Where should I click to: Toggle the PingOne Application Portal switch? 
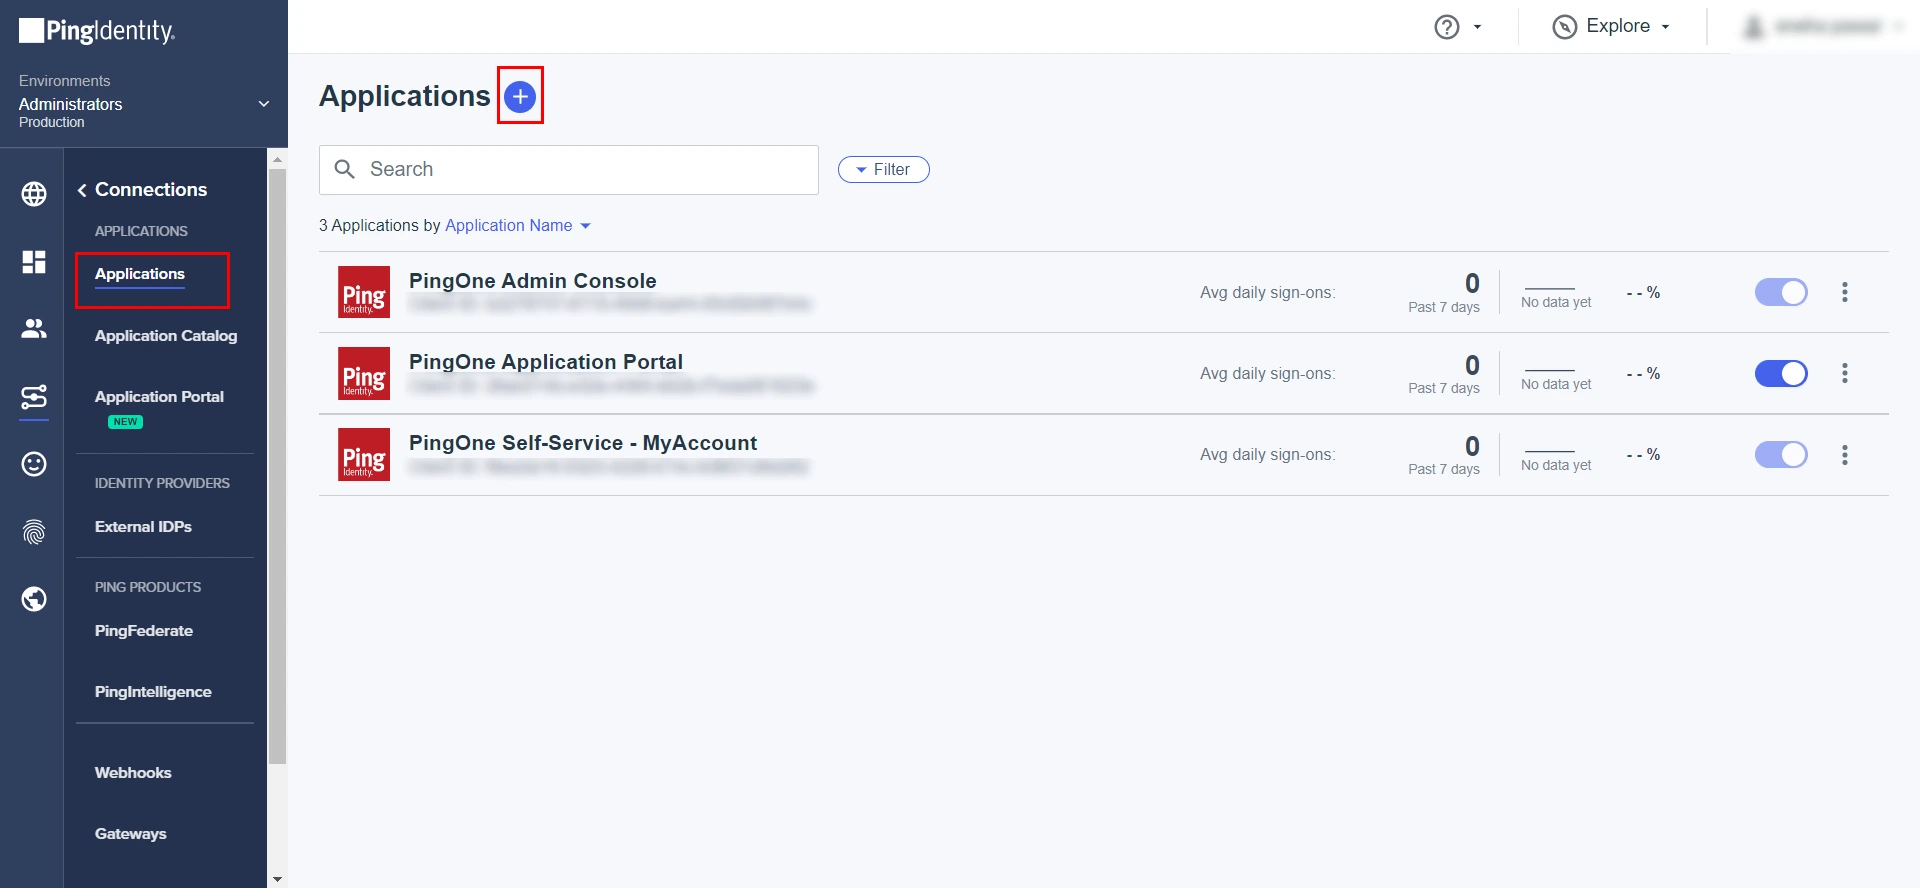click(x=1781, y=373)
